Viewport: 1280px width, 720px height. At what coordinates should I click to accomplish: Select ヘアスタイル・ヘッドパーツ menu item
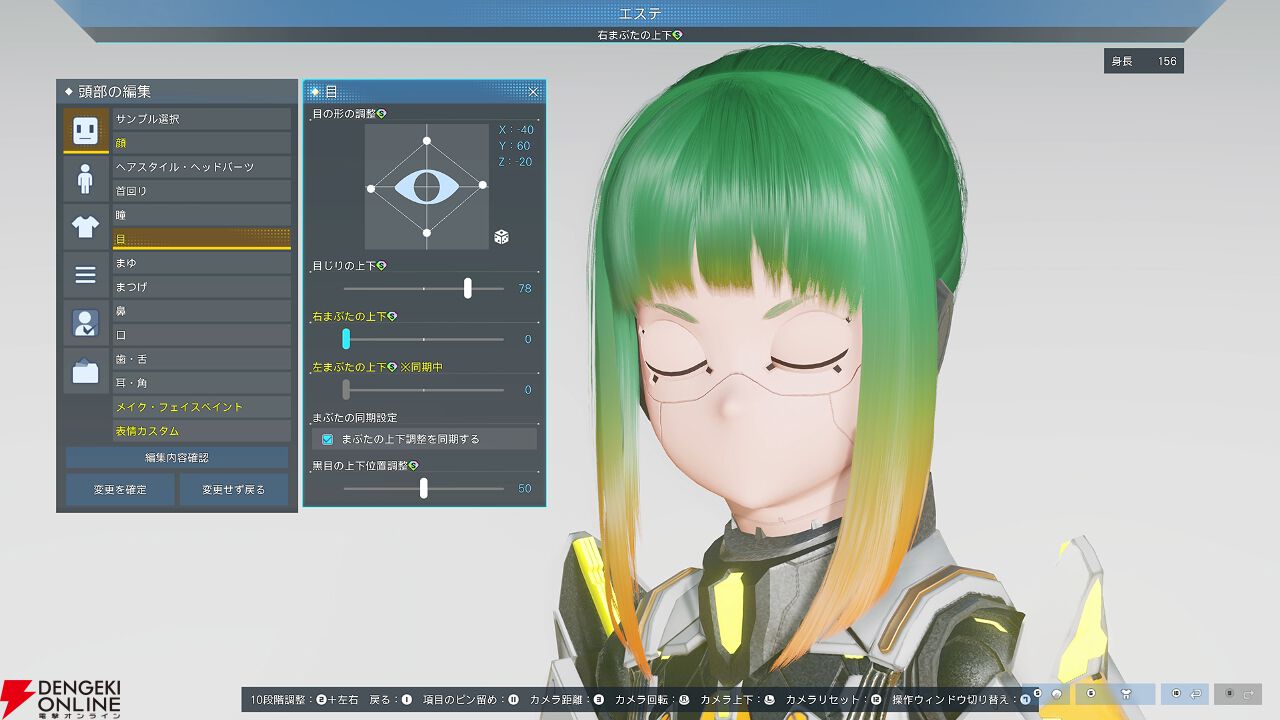[x=201, y=167]
